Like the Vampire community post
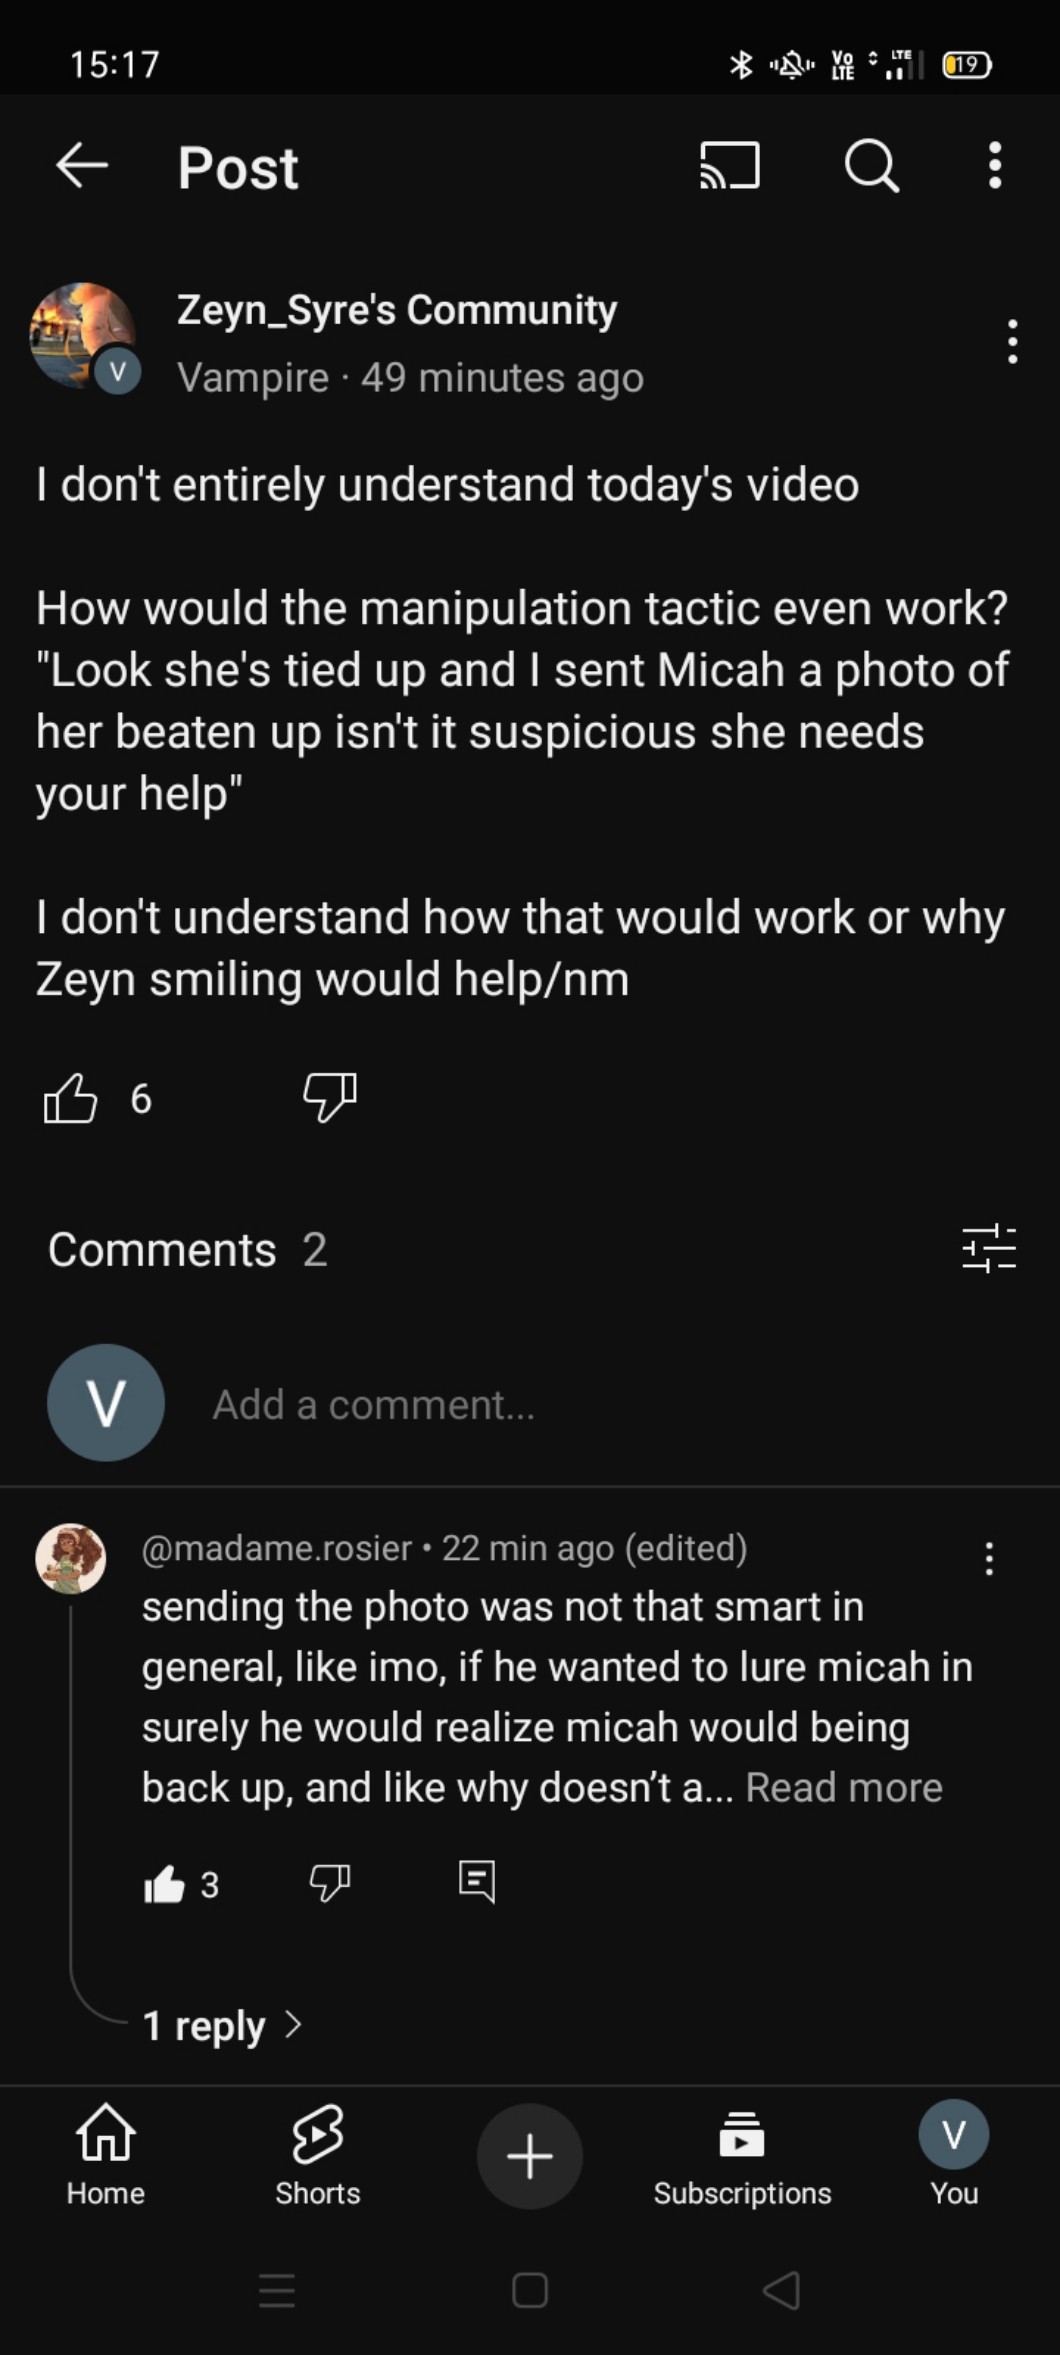The height and width of the screenshot is (2355, 1060). 71,1098
